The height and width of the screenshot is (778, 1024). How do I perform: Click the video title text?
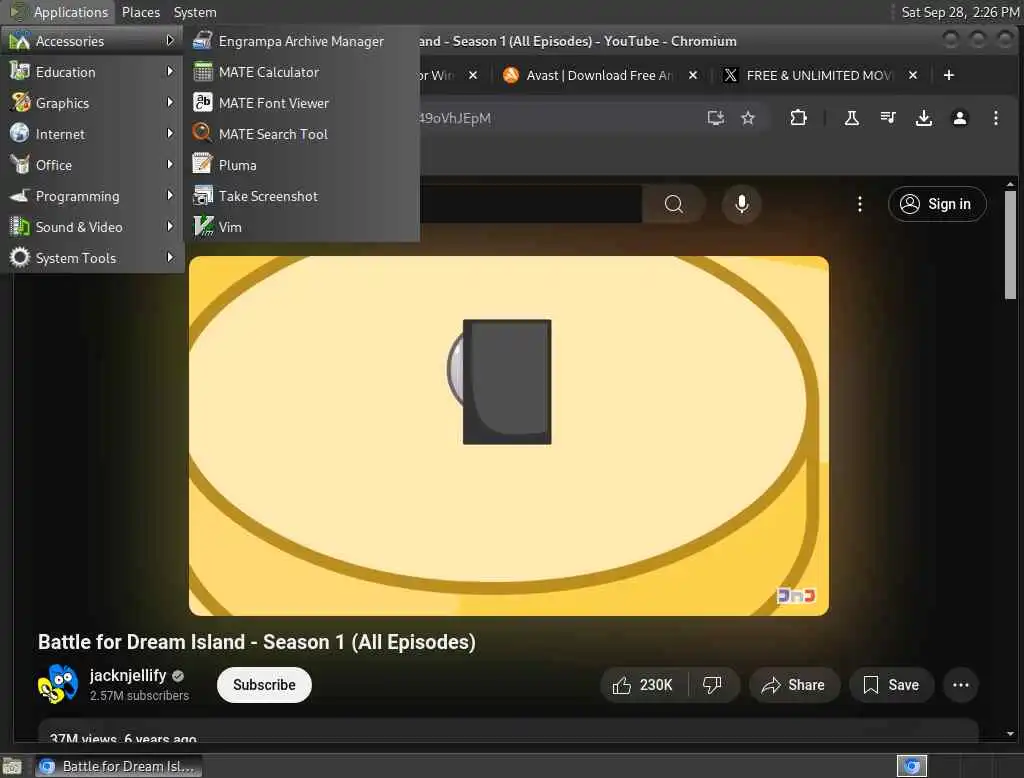click(257, 642)
